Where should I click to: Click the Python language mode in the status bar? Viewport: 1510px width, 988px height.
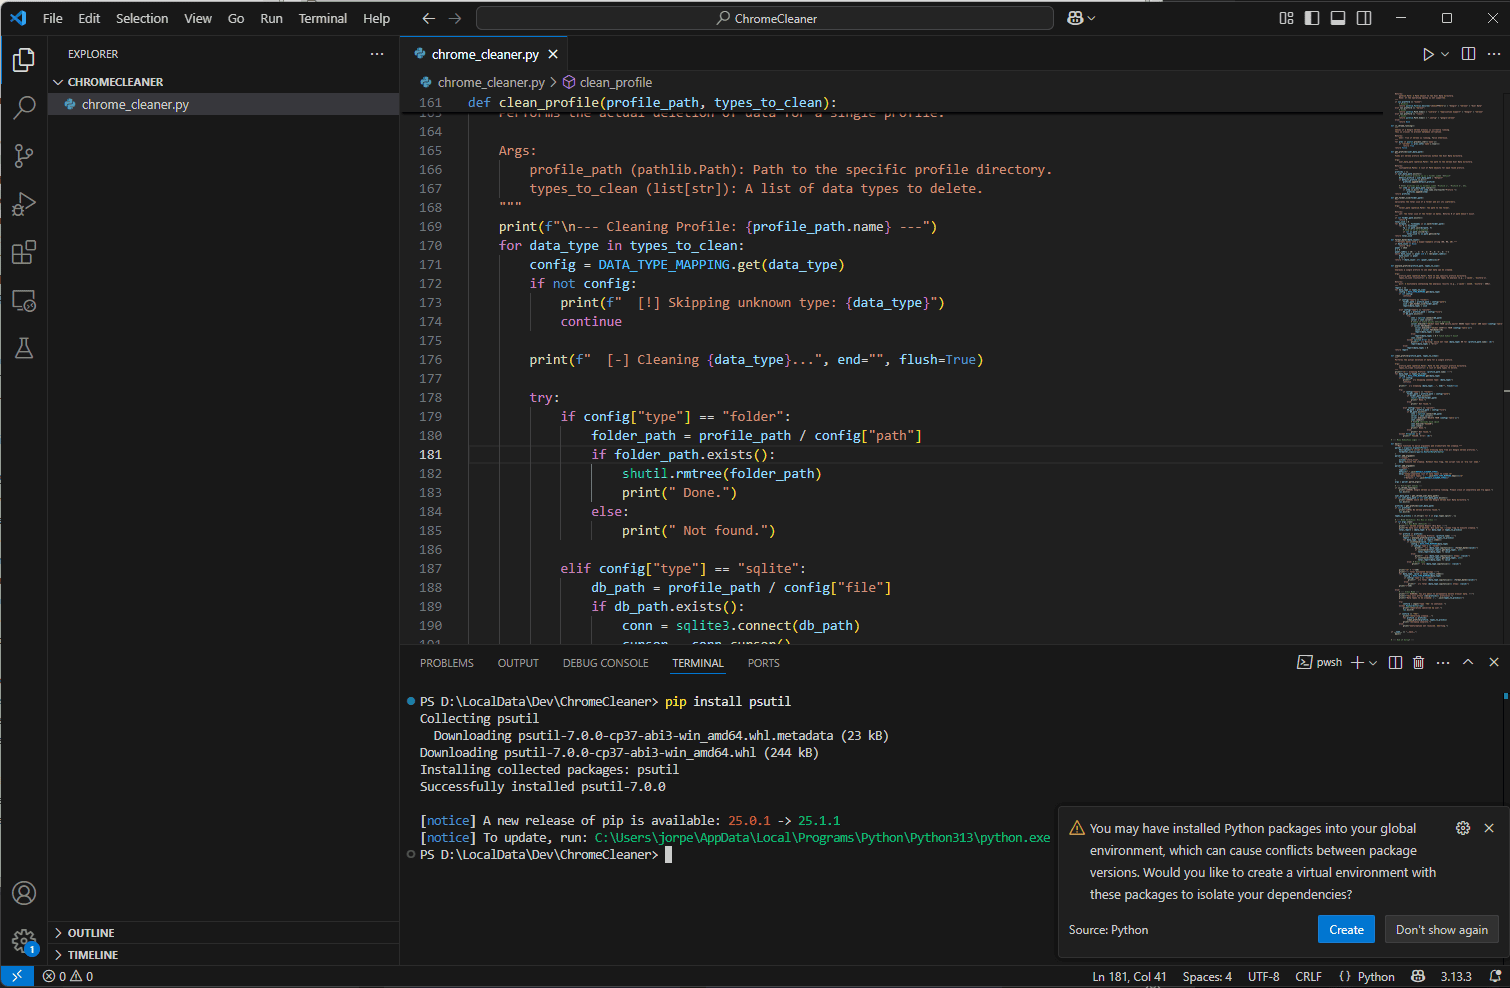(x=1374, y=976)
